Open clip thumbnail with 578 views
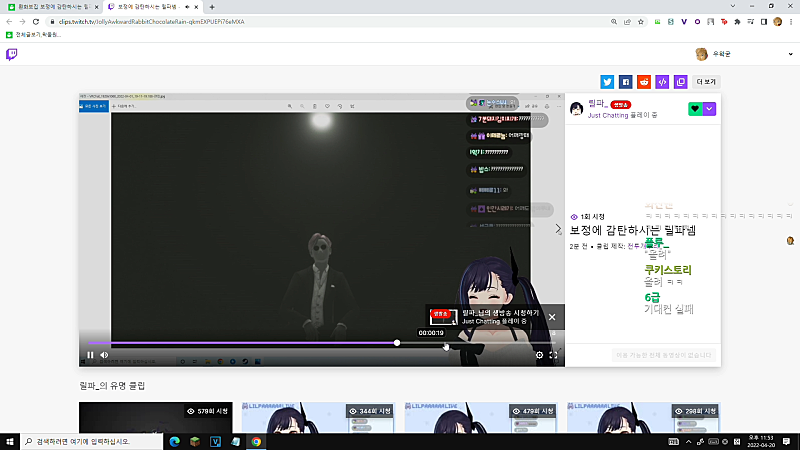Viewport: 800px width, 450px height. pyautogui.click(x=156, y=417)
